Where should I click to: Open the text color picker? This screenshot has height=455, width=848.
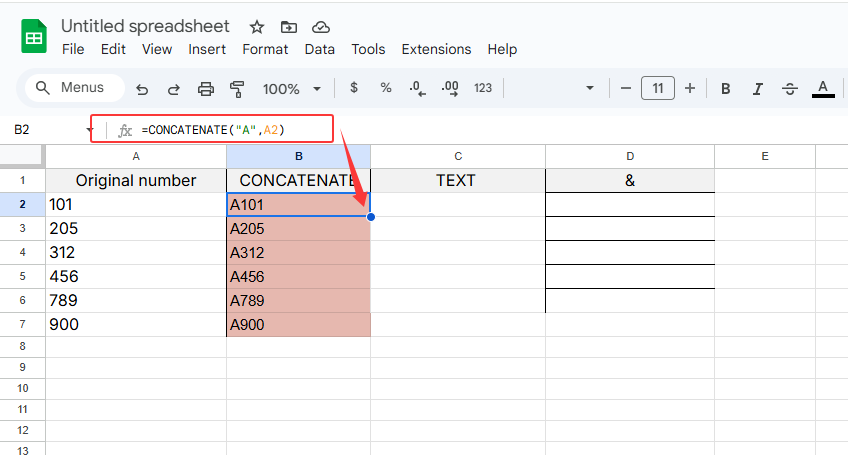(x=823, y=88)
